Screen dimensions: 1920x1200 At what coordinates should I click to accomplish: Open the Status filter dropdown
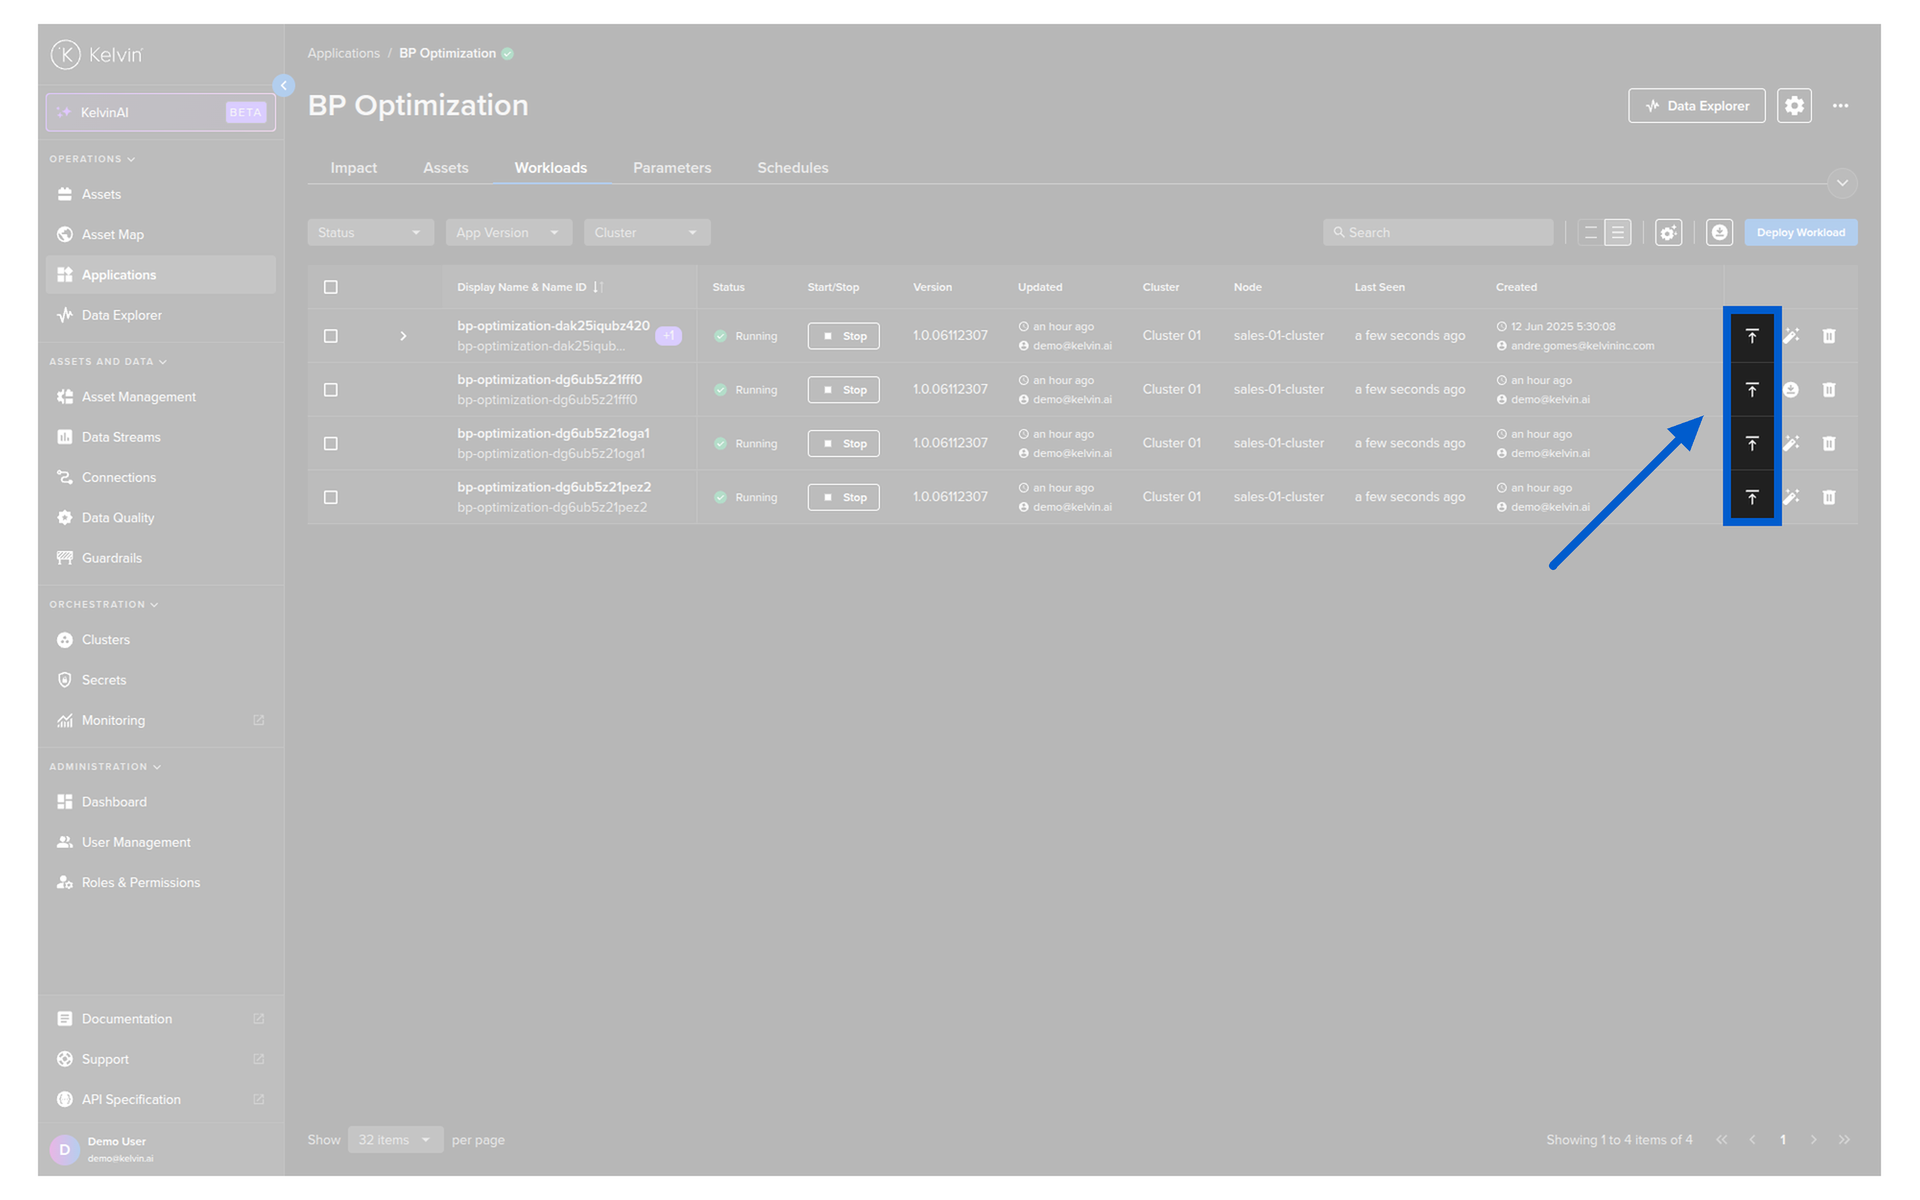click(369, 233)
